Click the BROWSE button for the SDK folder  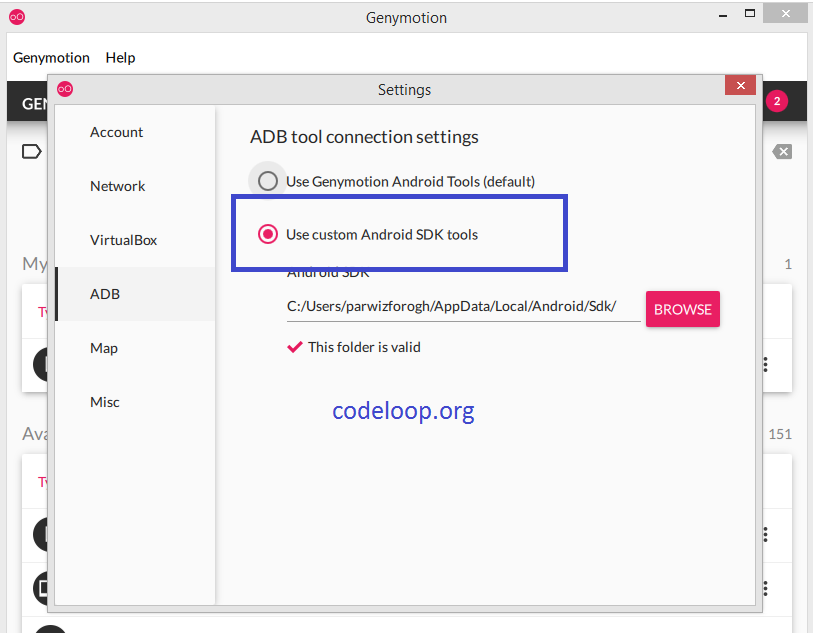coord(682,309)
